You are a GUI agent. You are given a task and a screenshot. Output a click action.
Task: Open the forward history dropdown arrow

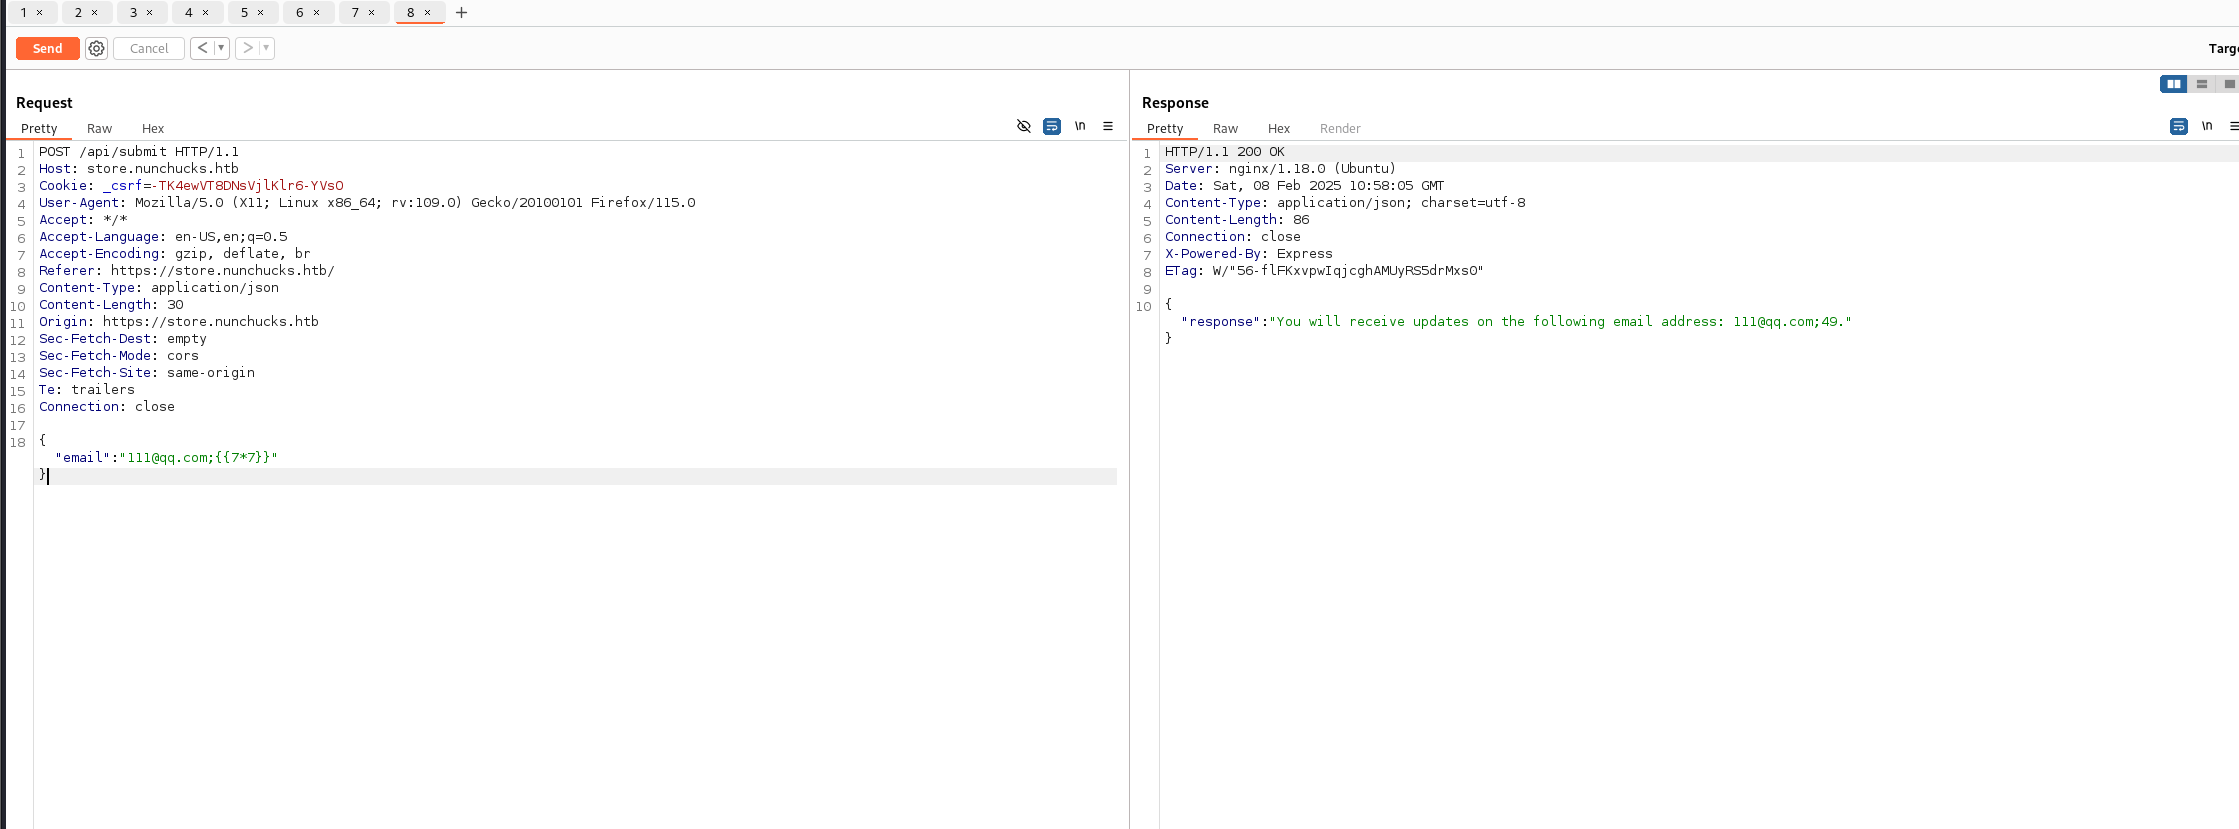pyautogui.click(x=266, y=48)
